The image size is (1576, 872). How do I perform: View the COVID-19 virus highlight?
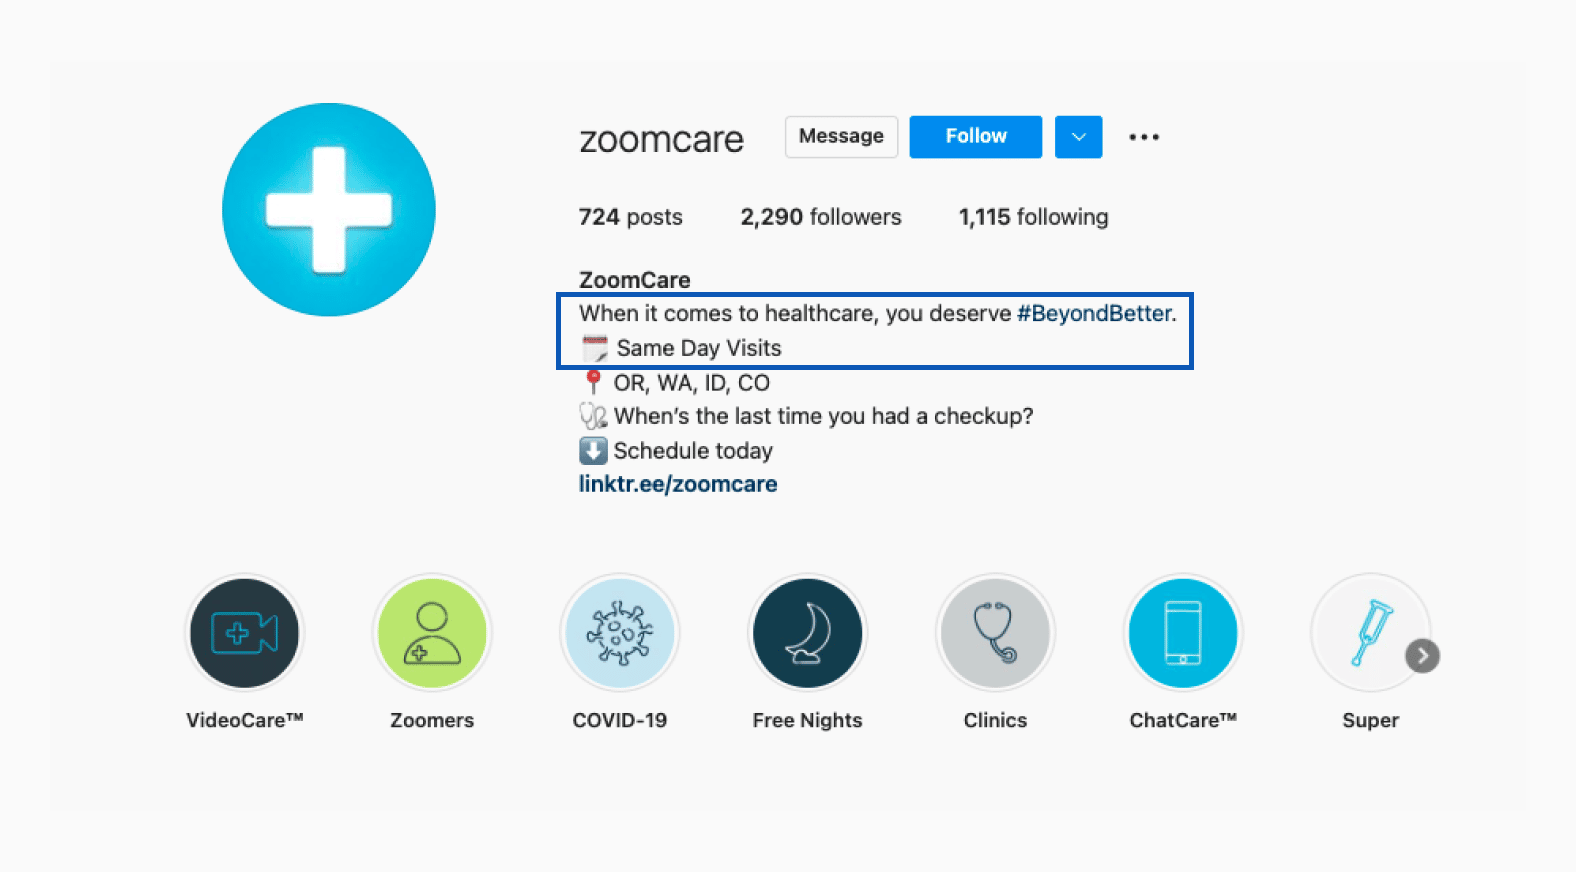pyautogui.click(x=620, y=633)
